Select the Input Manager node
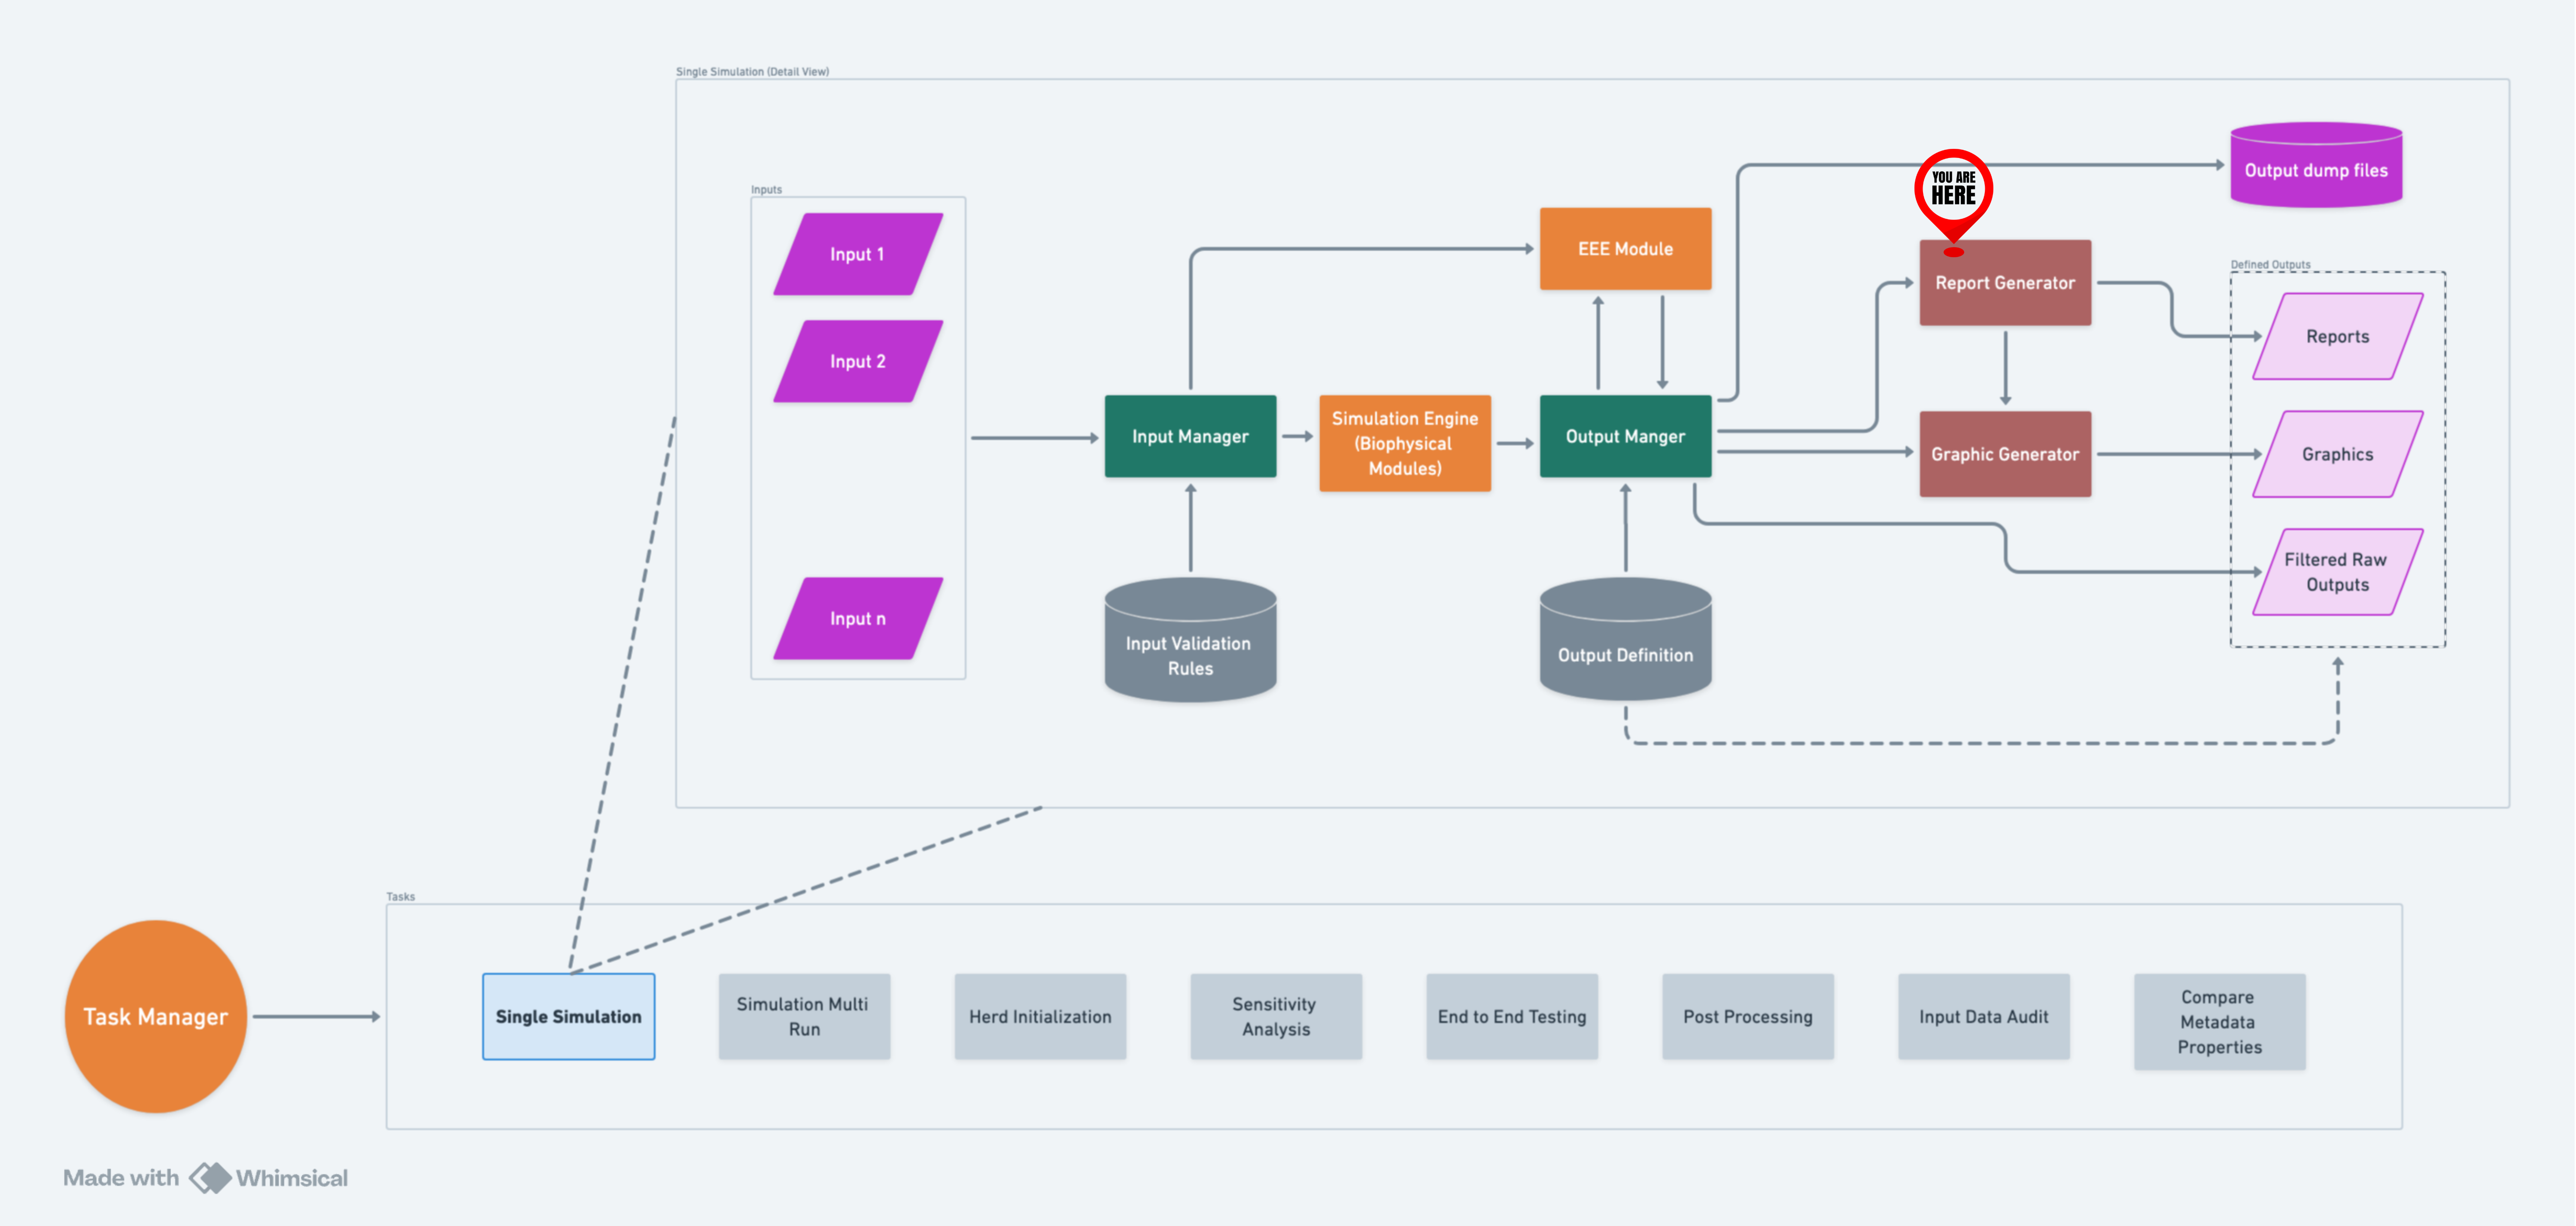 click(x=1190, y=436)
